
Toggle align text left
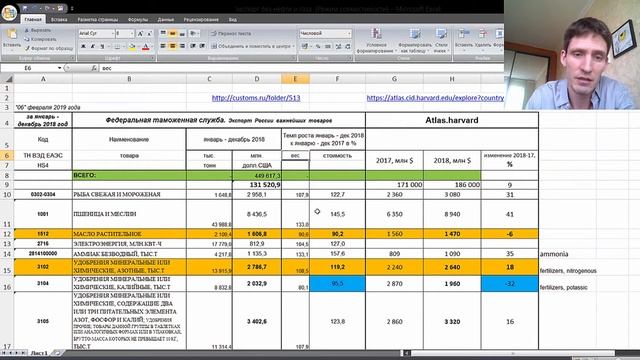point(163,46)
